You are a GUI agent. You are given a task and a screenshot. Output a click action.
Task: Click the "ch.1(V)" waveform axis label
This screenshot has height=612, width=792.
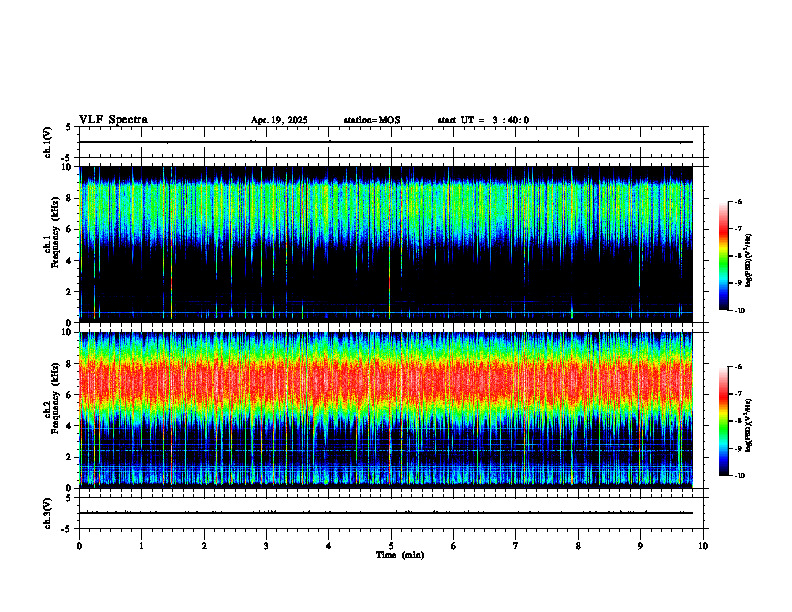click(x=48, y=142)
